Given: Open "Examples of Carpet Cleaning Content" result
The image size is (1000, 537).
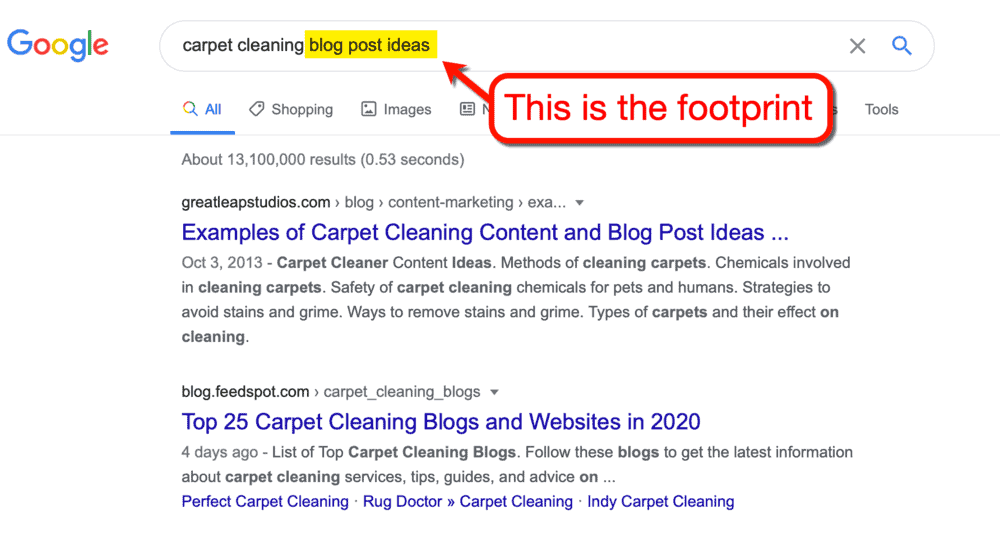Looking at the screenshot, I should pos(485,233).
